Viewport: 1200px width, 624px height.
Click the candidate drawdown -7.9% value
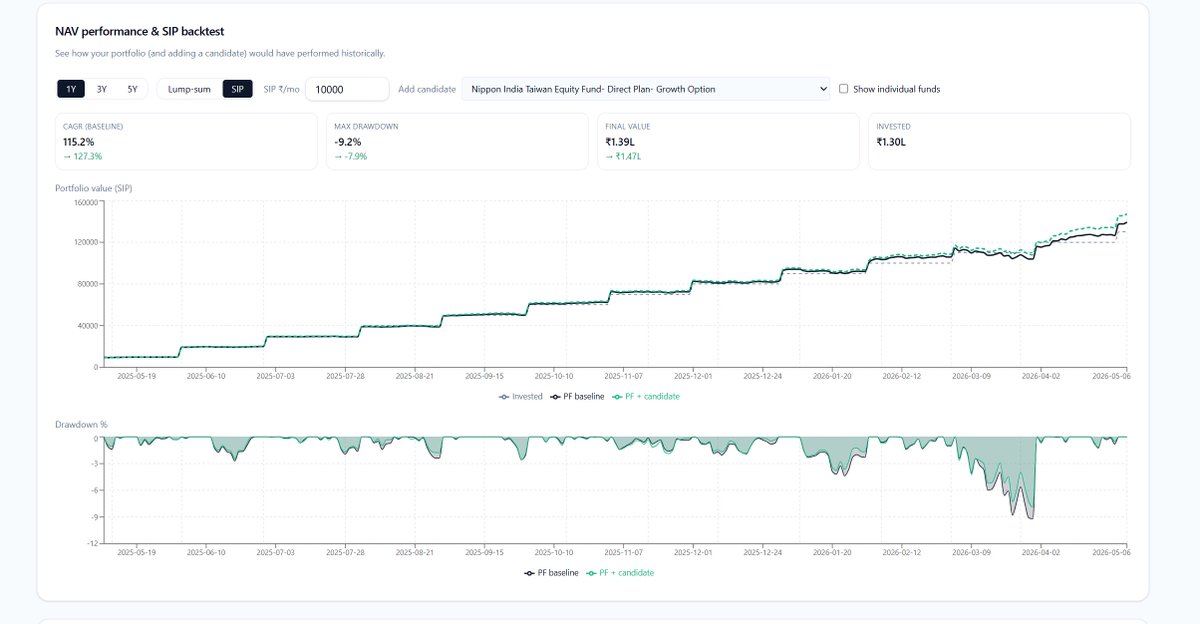click(351, 157)
